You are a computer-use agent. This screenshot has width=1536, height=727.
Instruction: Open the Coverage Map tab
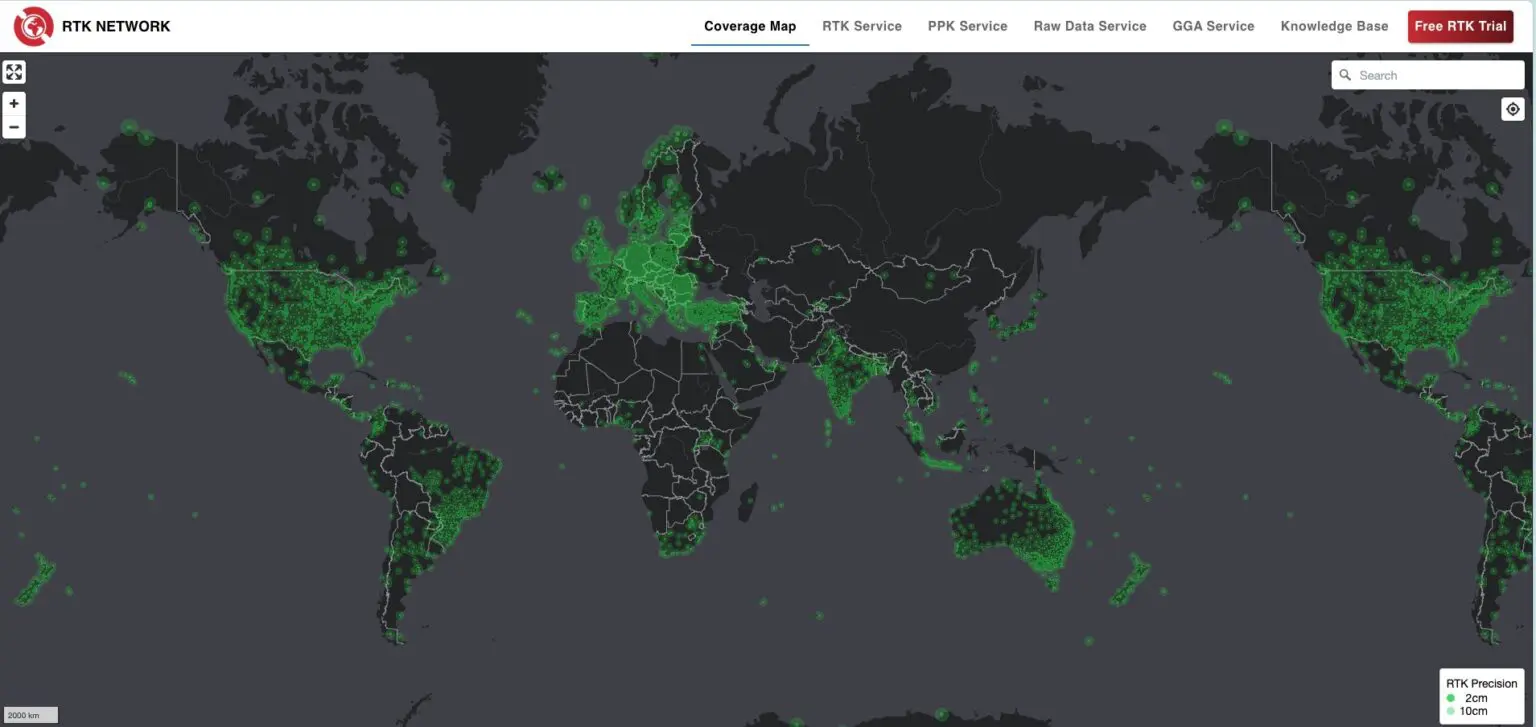[750, 26]
